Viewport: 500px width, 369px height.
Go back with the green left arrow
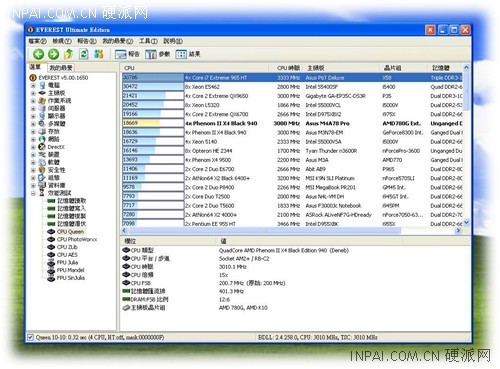pos(38,54)
